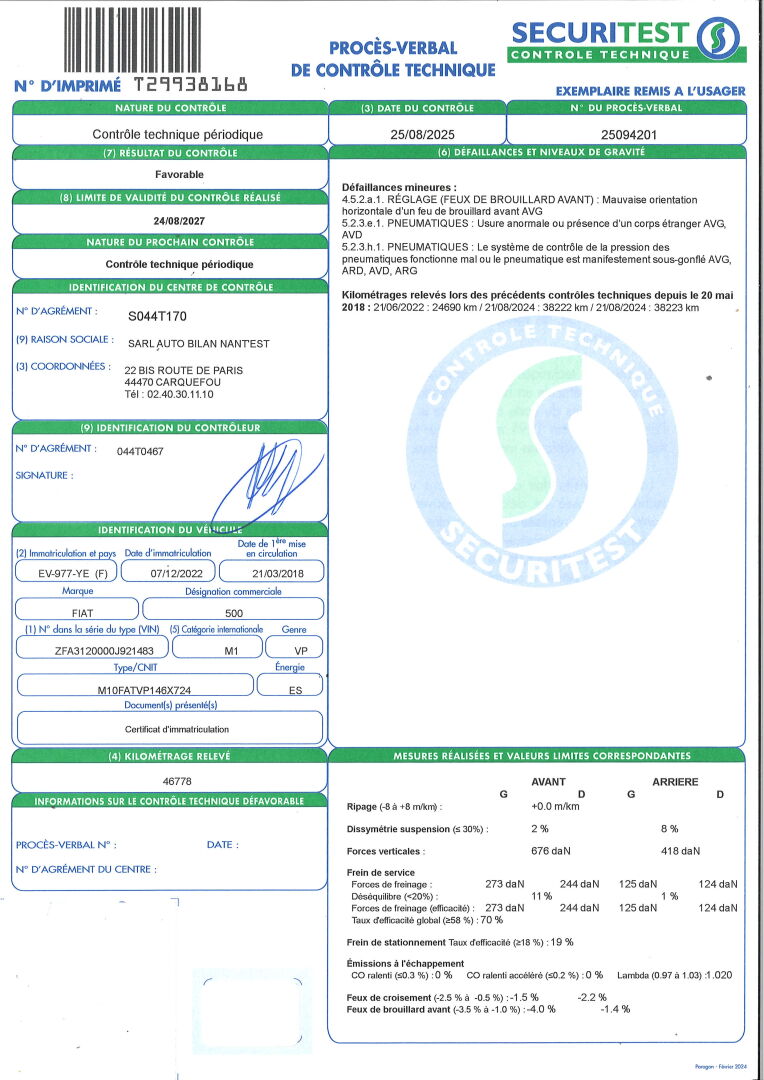Click the result value 'Favorable'

point(179,174)
